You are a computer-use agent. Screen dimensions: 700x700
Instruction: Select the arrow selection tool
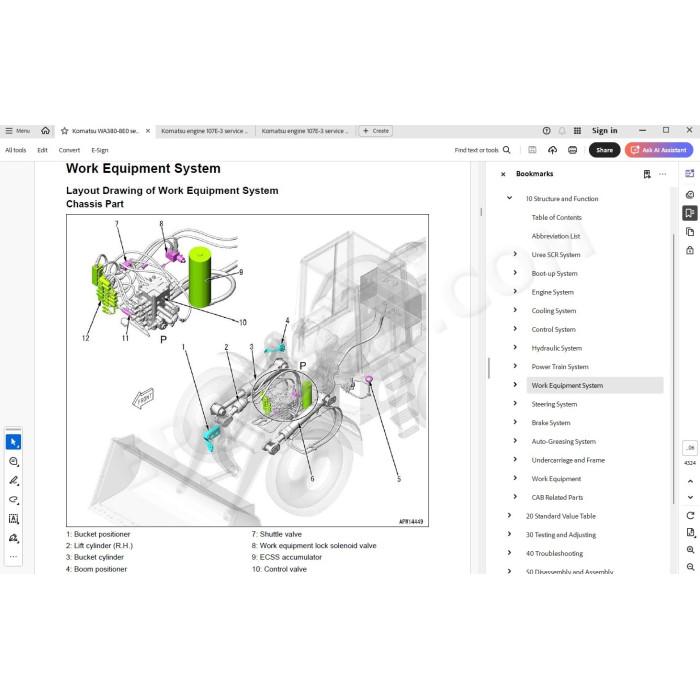tap(13, 442)
